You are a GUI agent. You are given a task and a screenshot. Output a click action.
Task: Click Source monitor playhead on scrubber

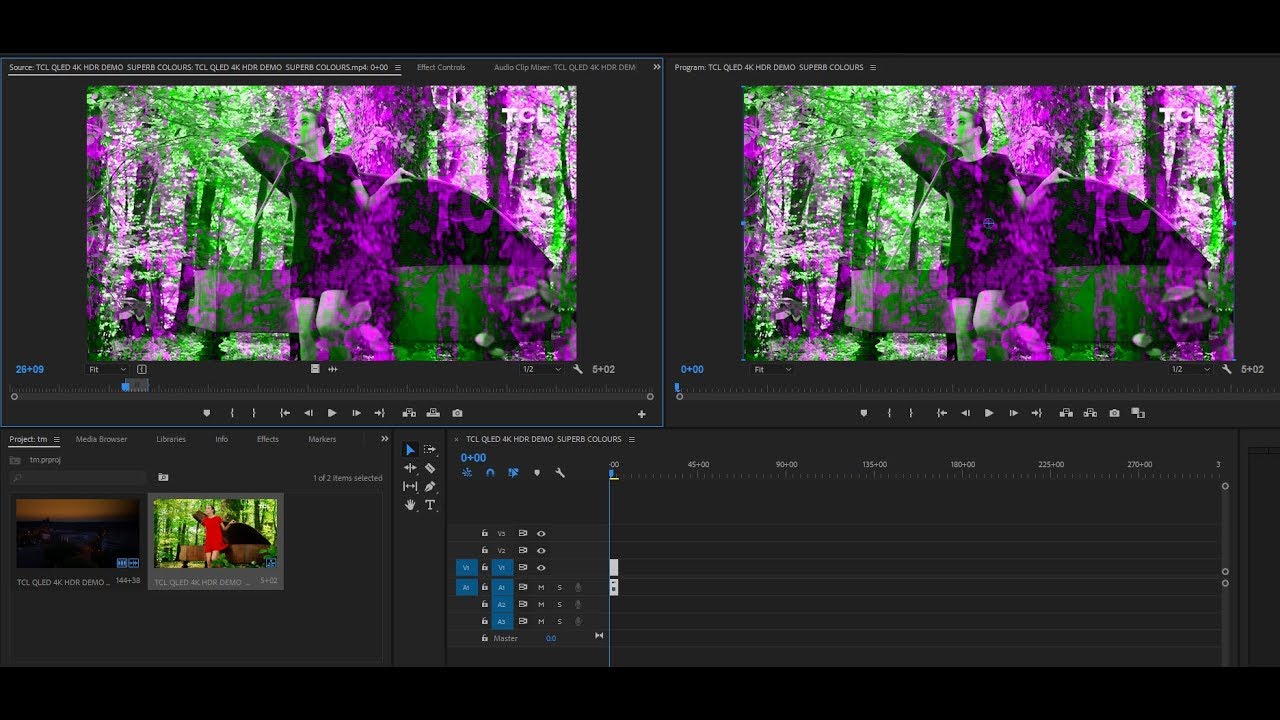126,386
